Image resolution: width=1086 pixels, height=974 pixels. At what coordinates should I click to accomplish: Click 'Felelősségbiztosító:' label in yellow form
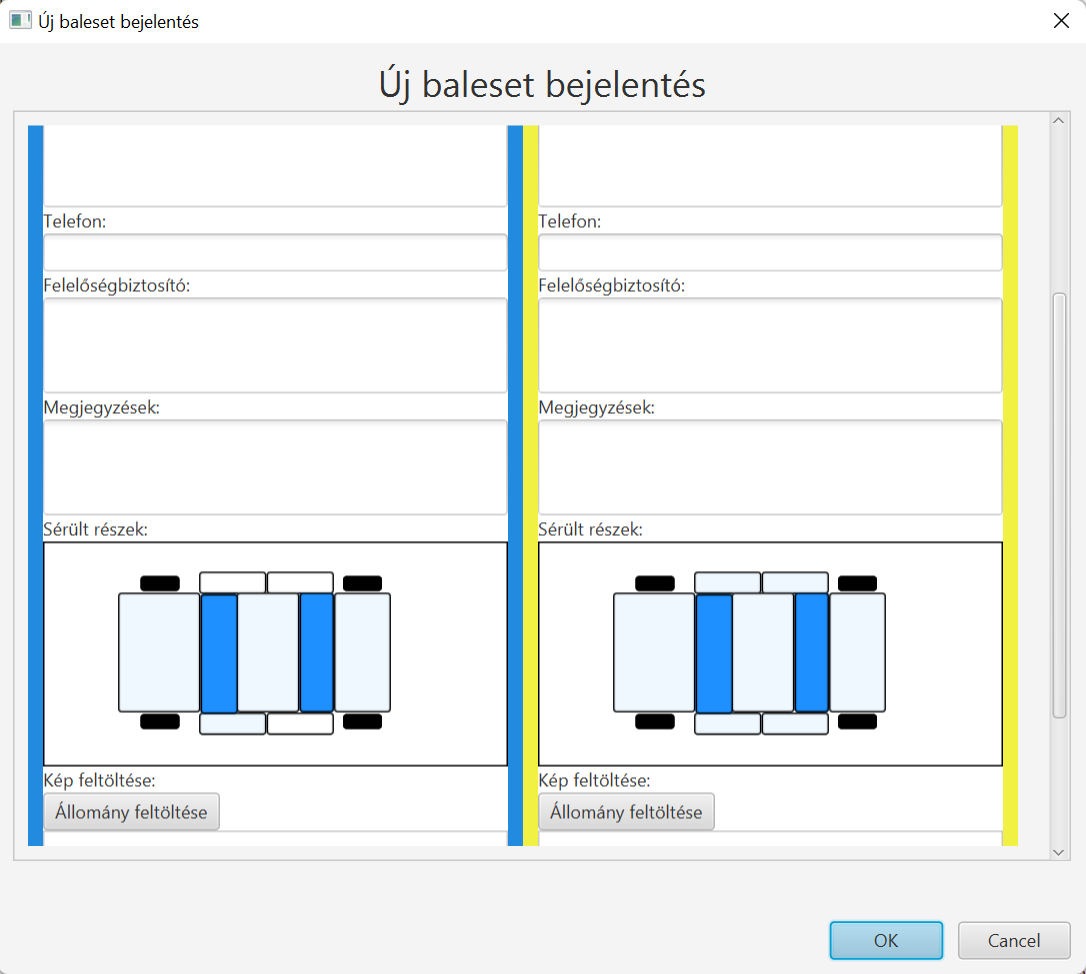point(612,285)
